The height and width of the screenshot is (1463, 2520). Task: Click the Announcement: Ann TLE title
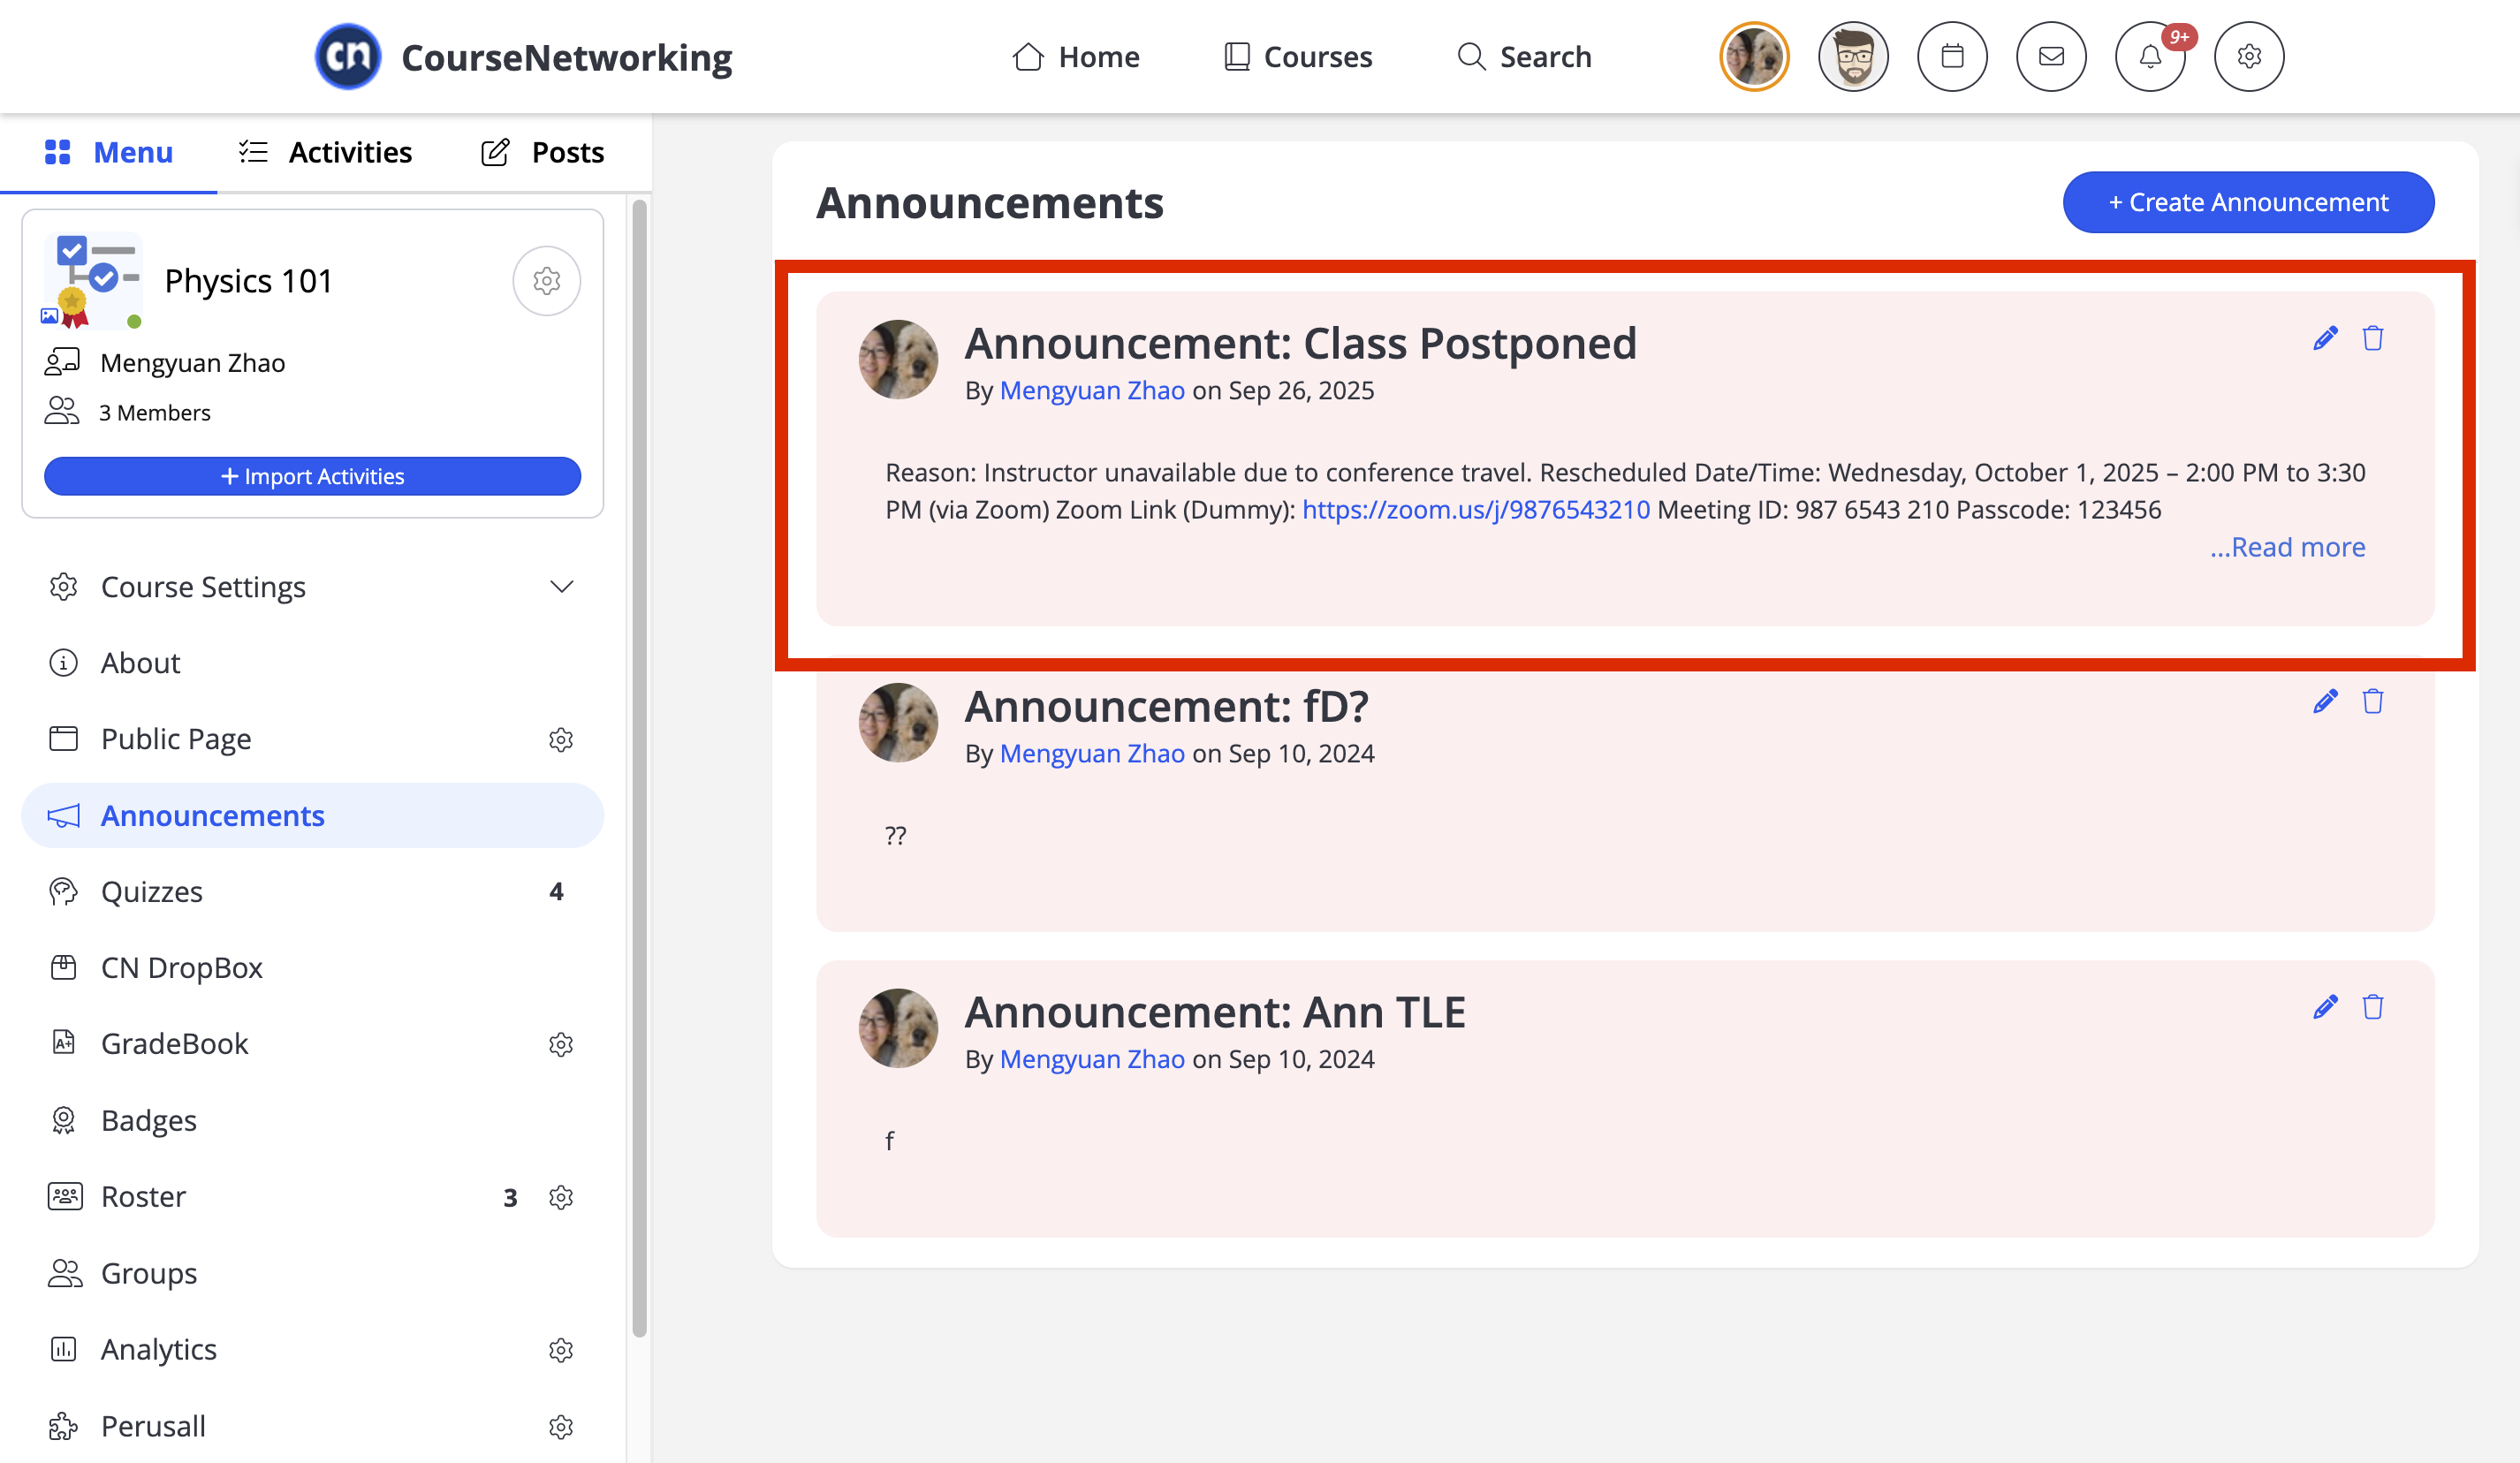[x=1215, y=1012]
